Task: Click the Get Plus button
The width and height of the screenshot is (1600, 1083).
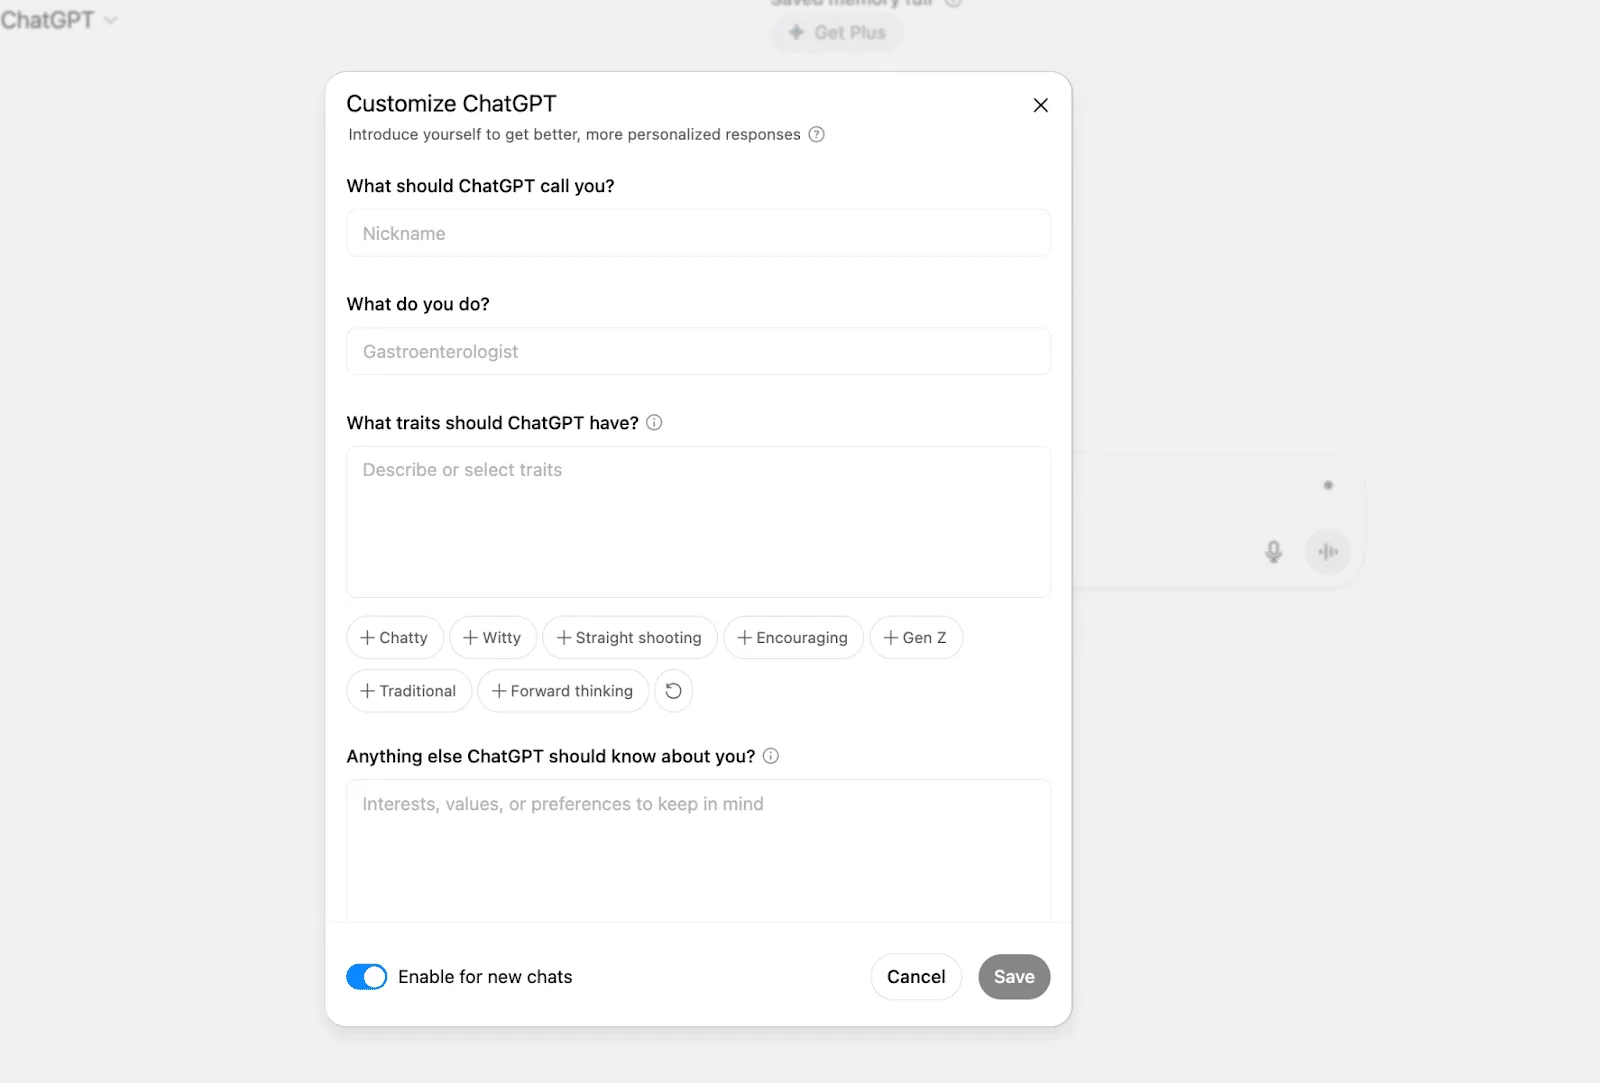Action: (837, 32)
